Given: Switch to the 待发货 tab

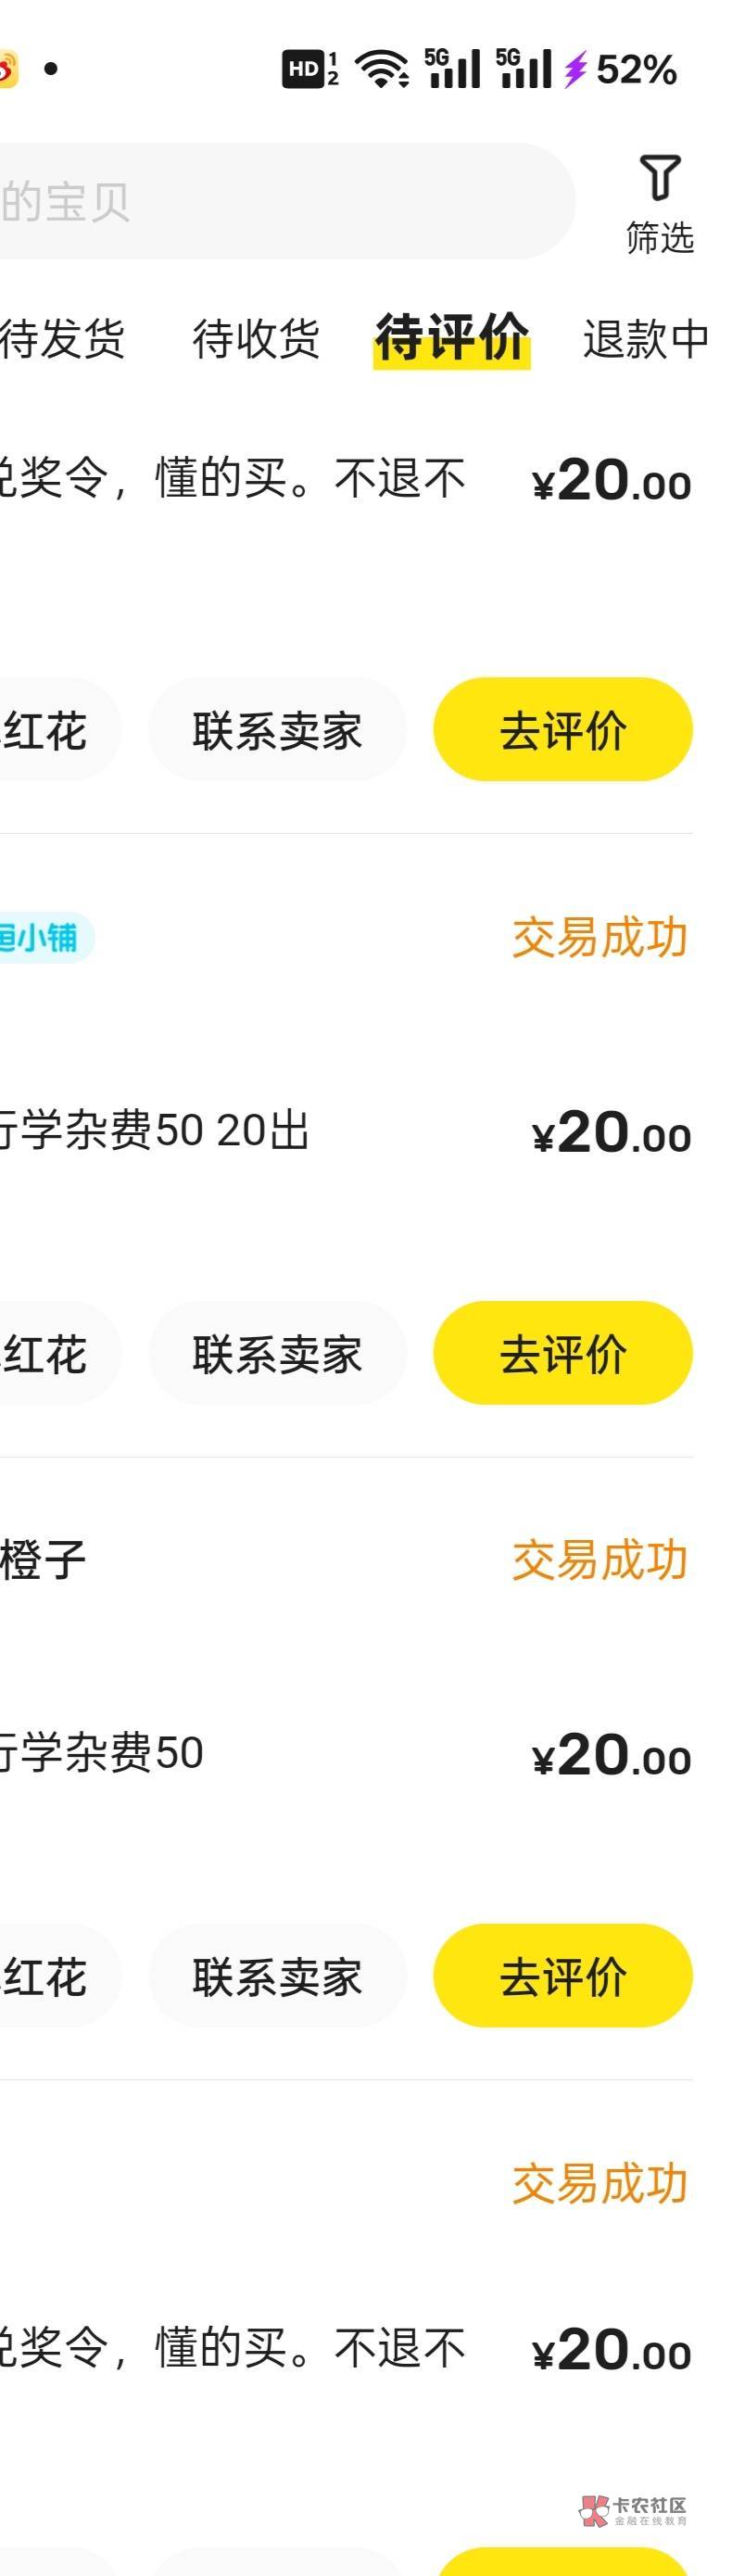Looking at the screenshot, I should (62, 338).
